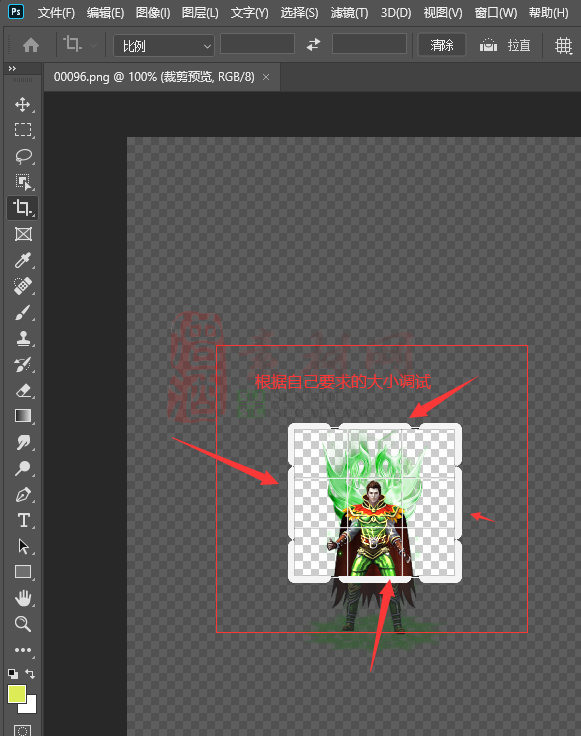Open the 图层(L) menu

click(200, 13)
